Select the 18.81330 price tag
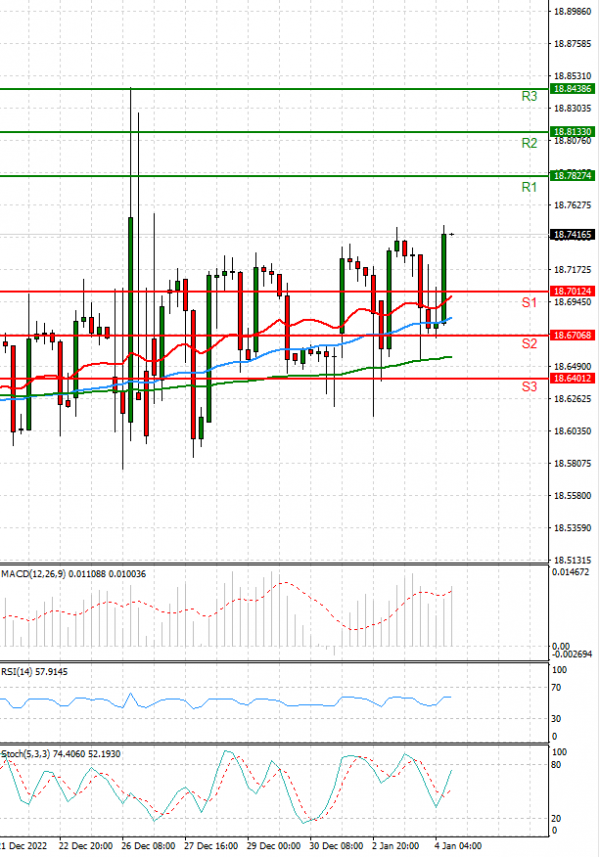This screenshot has height=857, width=600. click(x=572, y=132)
